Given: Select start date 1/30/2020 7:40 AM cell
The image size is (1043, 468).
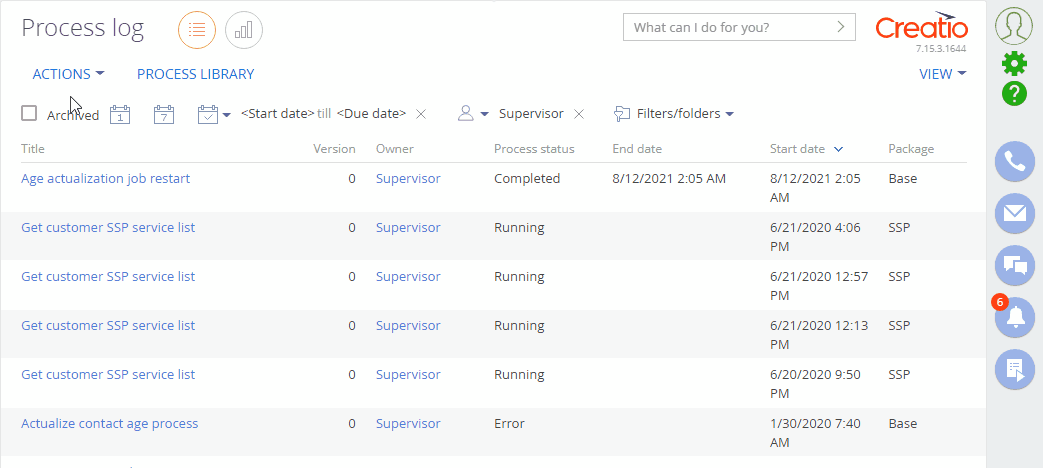Looking at the screenshot, I should coord(816,433).
